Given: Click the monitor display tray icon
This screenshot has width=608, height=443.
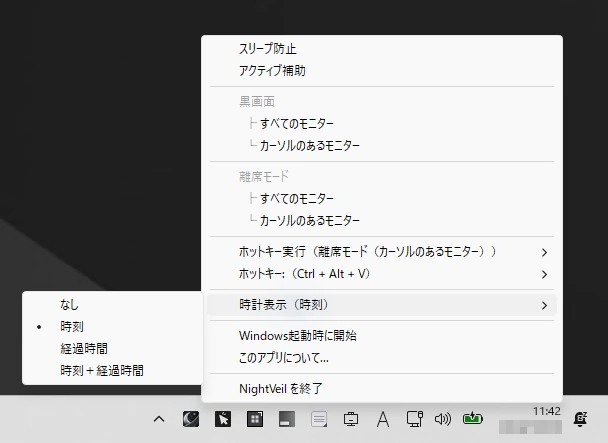Looking at the screenshot, I should 351,419.
